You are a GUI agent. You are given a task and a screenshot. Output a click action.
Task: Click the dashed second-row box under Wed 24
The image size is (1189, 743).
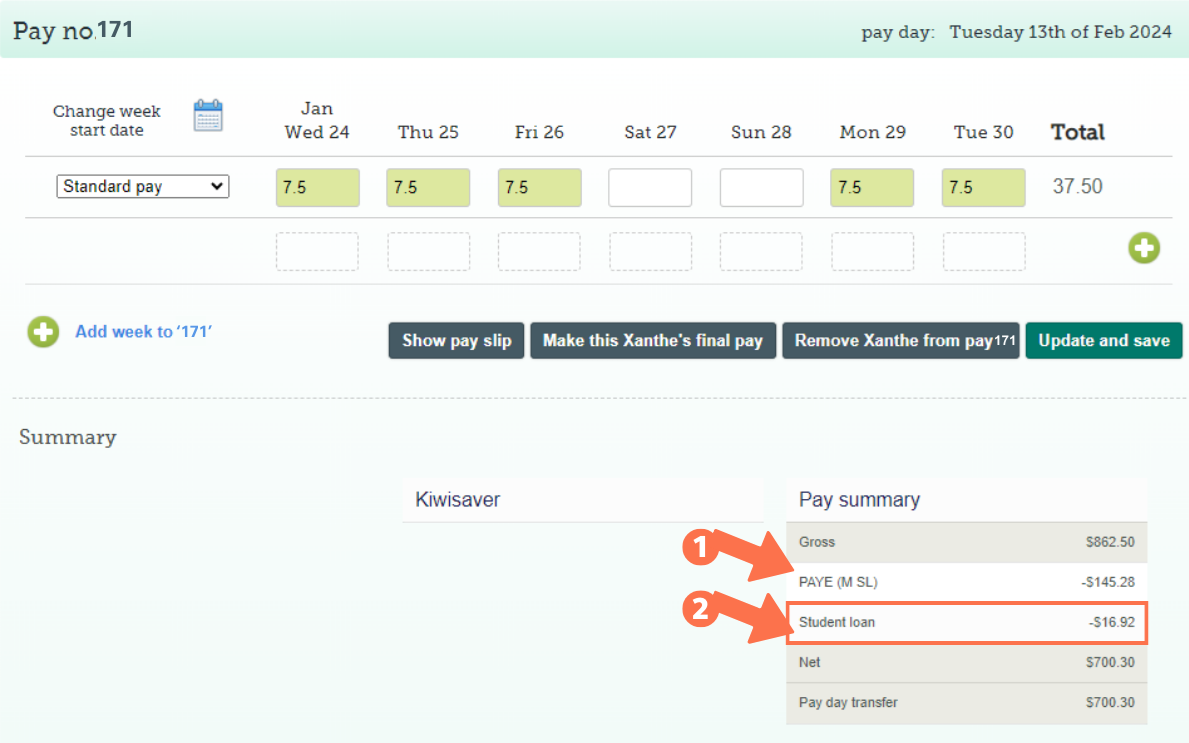pos(317,252)
